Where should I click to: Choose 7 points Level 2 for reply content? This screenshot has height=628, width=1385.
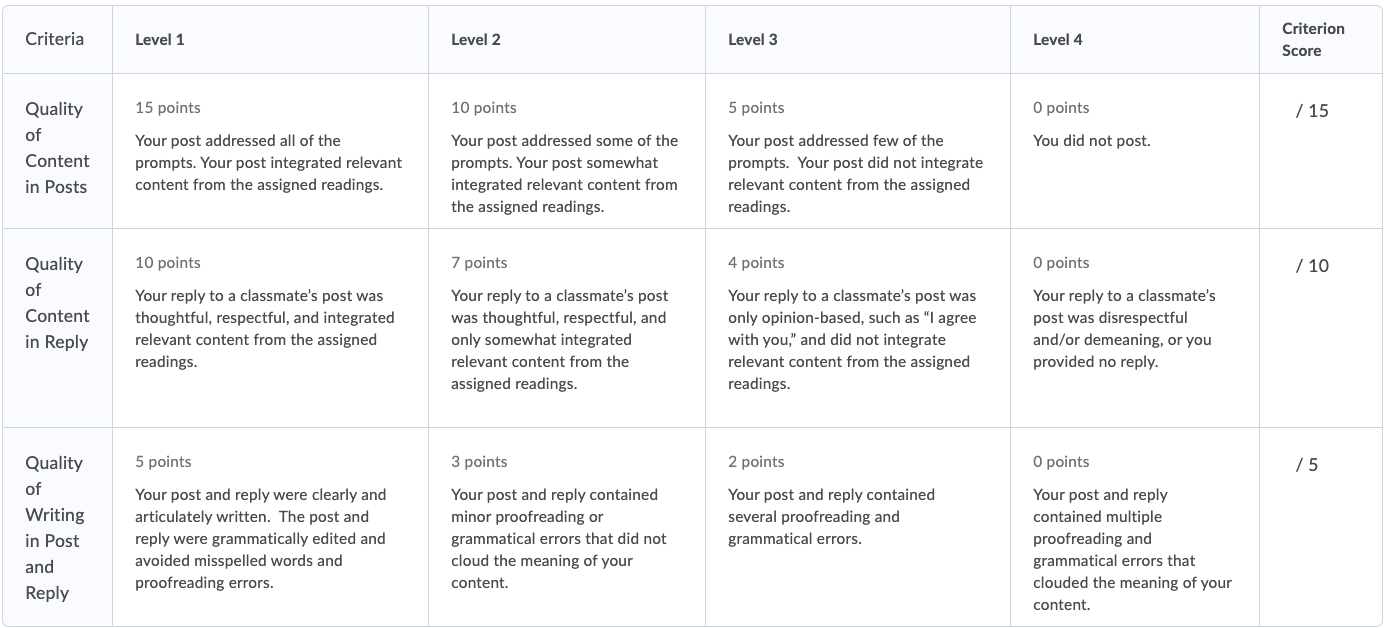(567, 328)
